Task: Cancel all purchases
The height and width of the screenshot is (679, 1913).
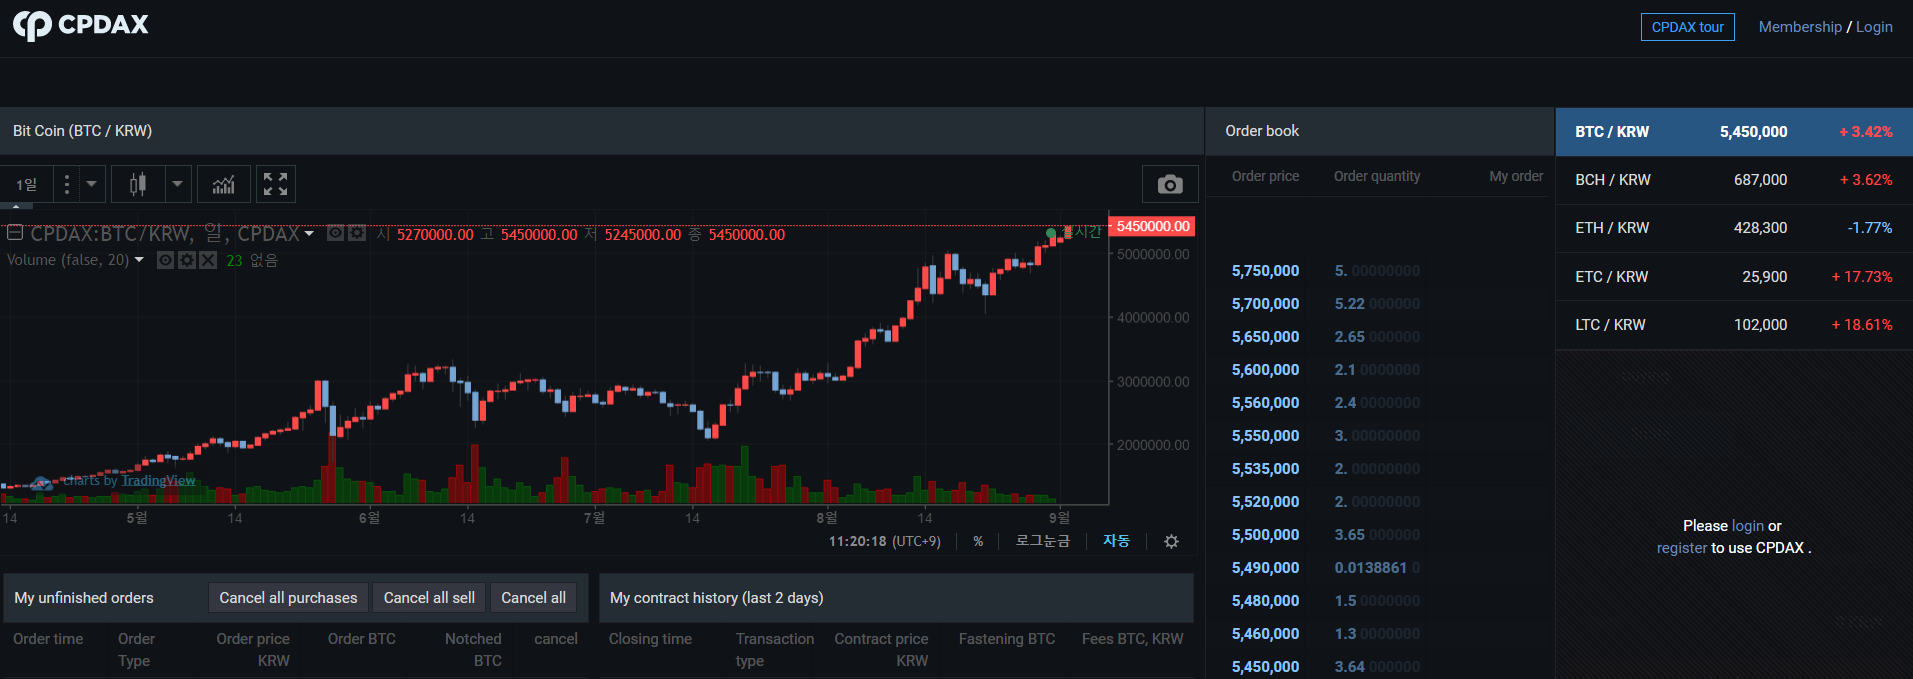Action: 288,598
